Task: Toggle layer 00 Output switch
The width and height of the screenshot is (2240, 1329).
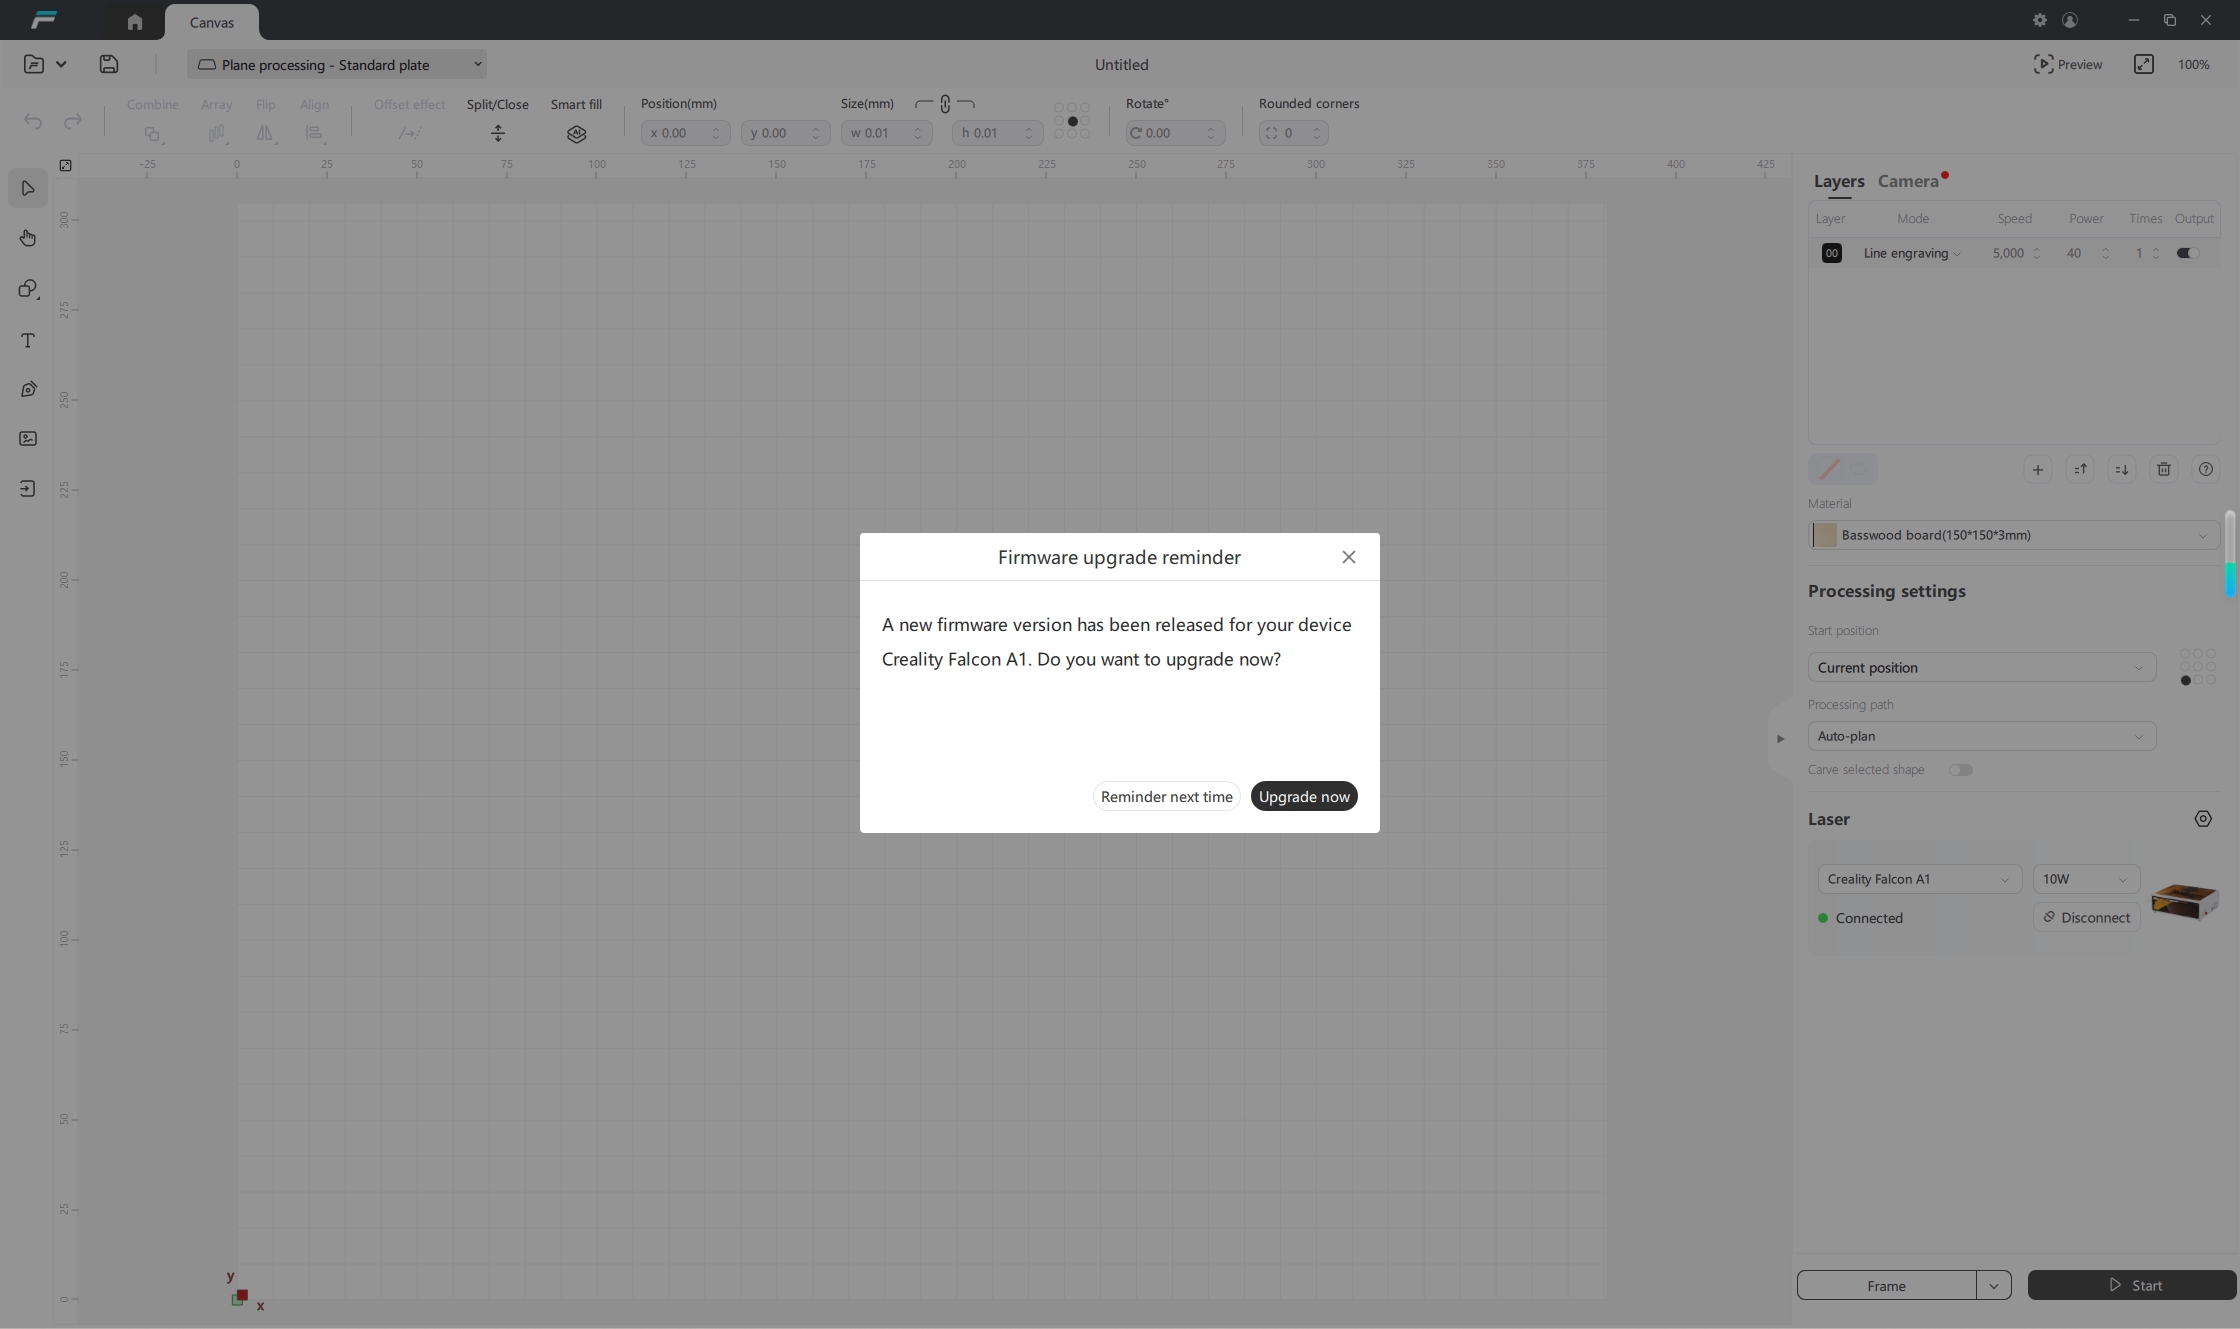Action: click(2186, 253)
